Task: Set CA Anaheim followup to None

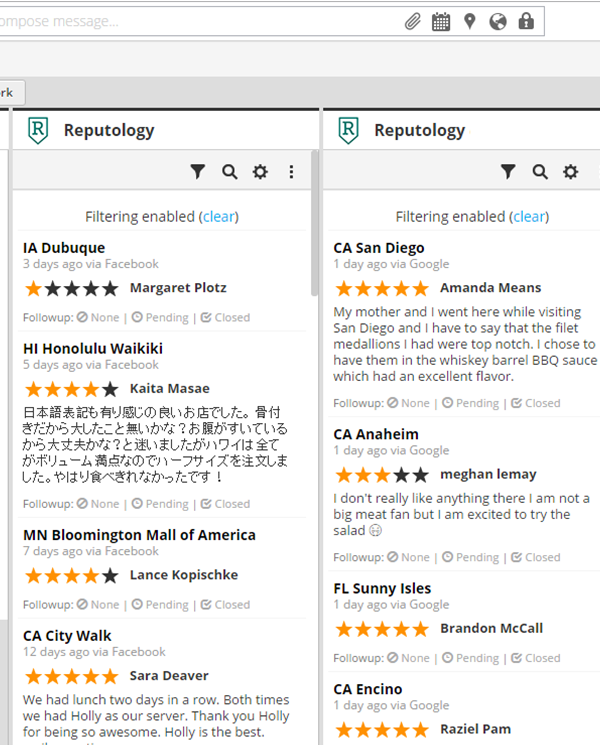Action: [x=408, y=557]
